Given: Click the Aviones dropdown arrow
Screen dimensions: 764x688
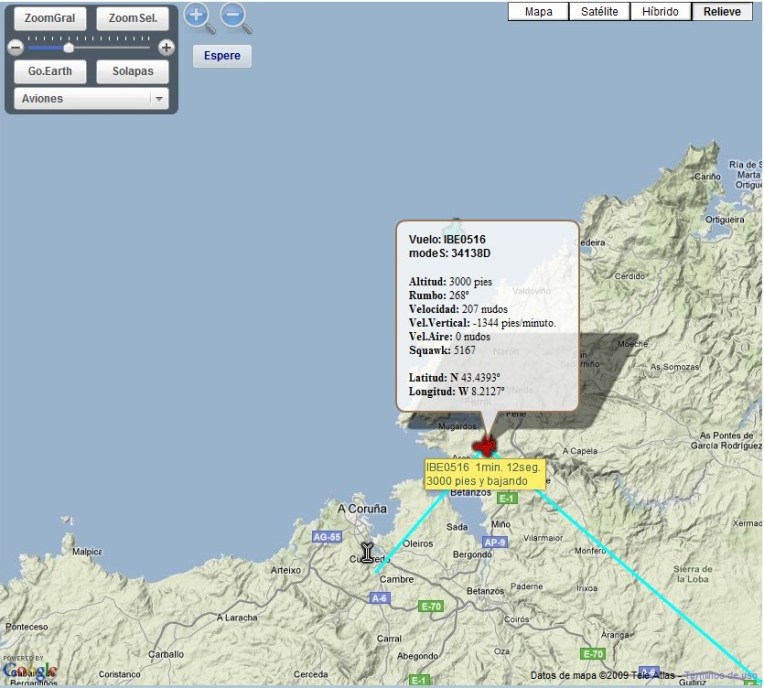Looking at the screenshot, I should point(158,99).
